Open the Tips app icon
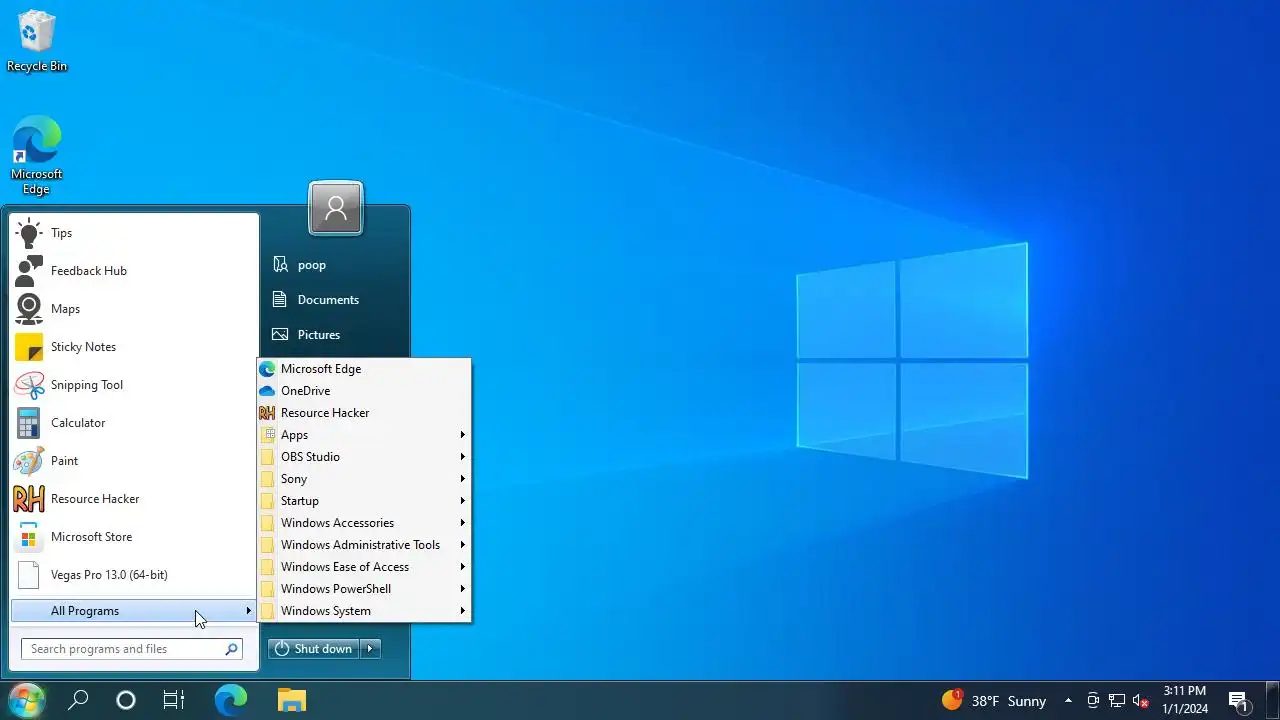 coord(29,233)
